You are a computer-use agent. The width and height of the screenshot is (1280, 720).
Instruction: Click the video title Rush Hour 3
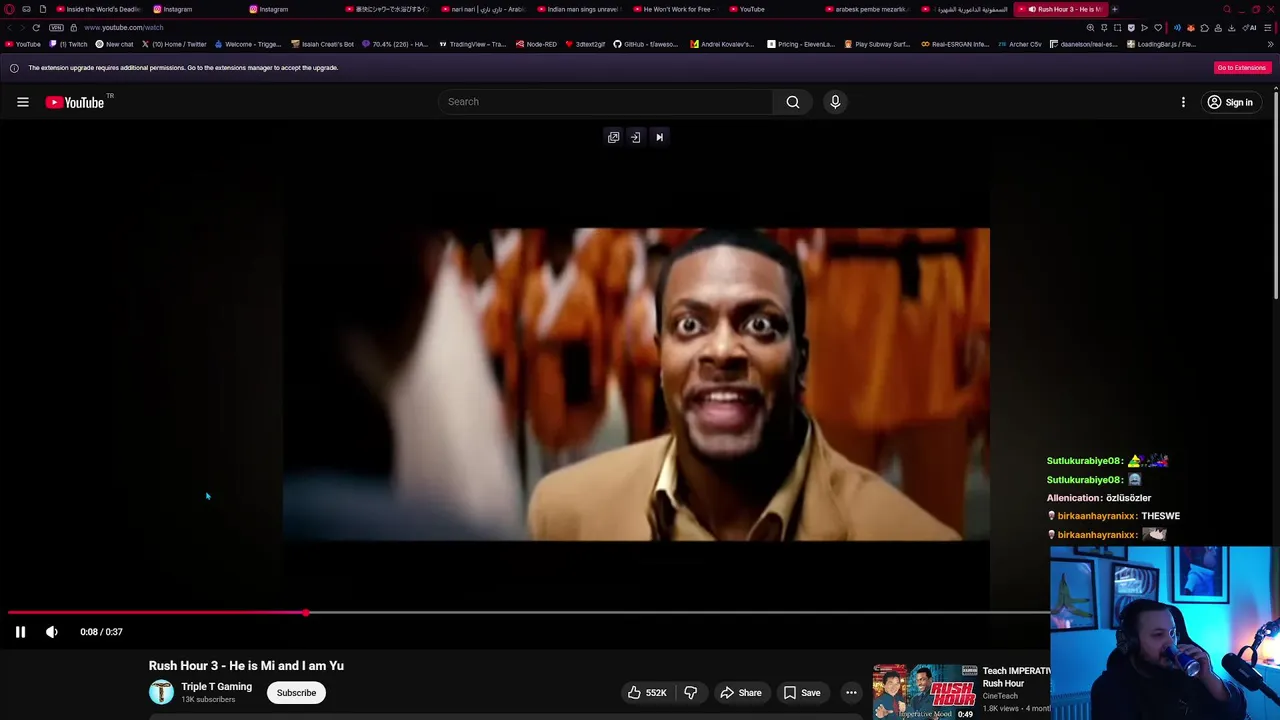point(246,666)
